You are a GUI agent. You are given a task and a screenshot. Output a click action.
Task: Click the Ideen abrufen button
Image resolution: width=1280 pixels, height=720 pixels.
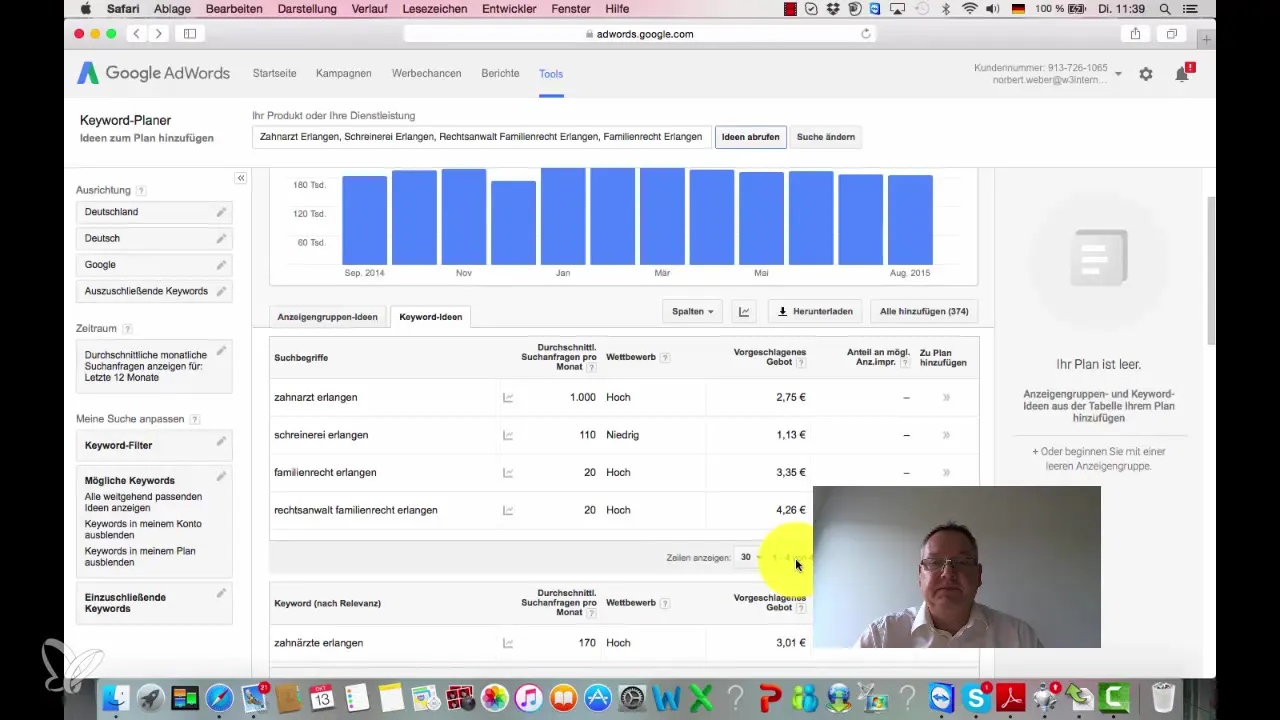[751, 137]
